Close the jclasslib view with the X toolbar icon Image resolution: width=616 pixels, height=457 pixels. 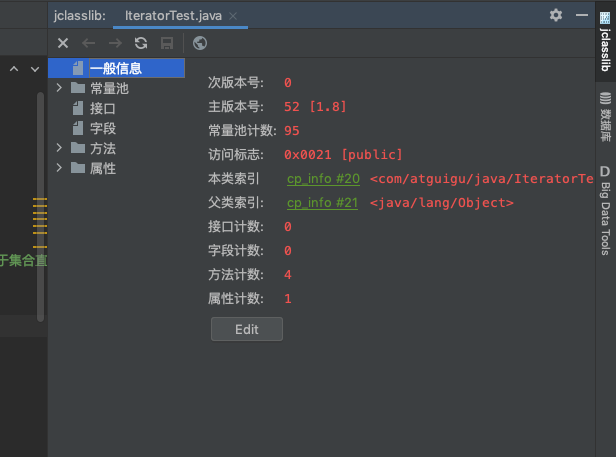(63, 43)
